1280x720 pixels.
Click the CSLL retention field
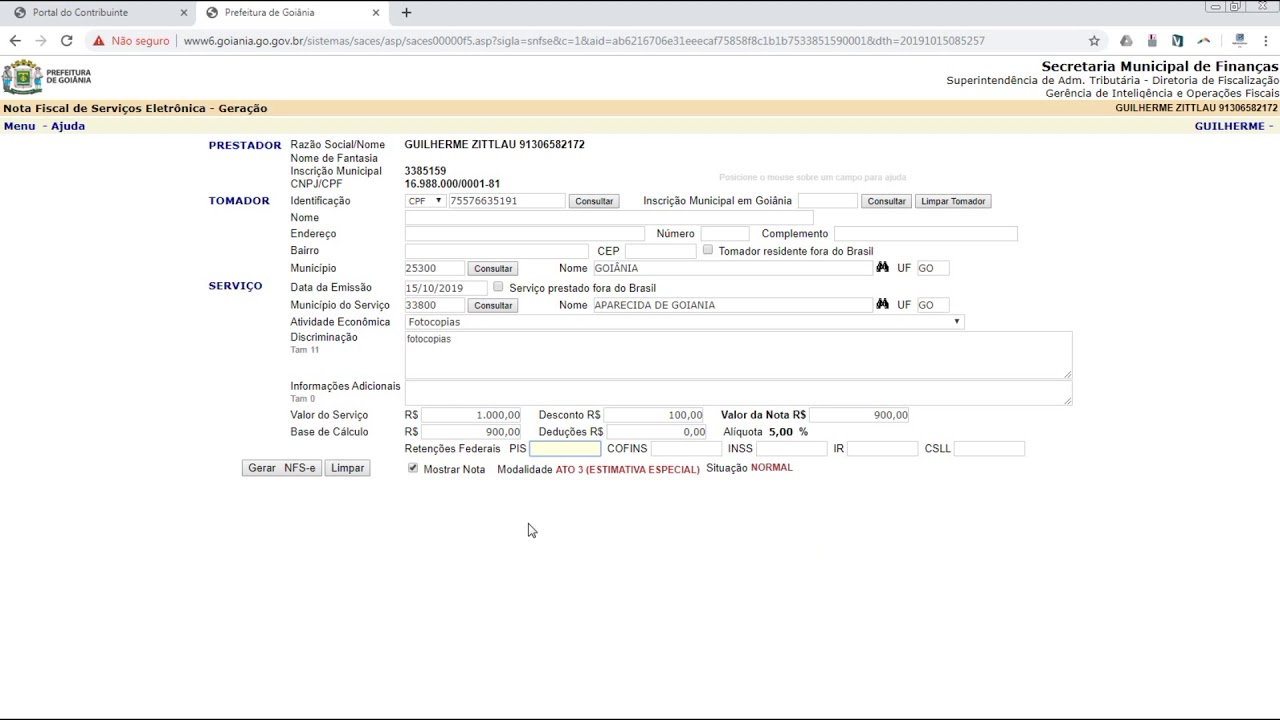click(x=990, y=449)
